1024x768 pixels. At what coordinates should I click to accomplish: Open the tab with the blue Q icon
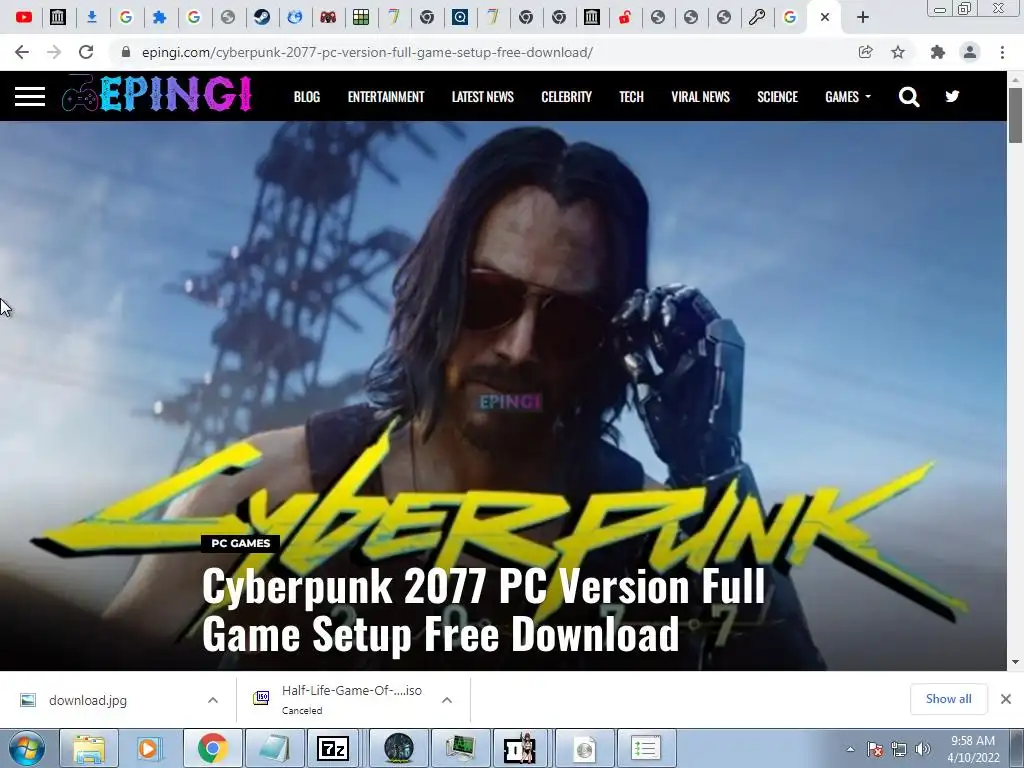(x=460, y=18)
